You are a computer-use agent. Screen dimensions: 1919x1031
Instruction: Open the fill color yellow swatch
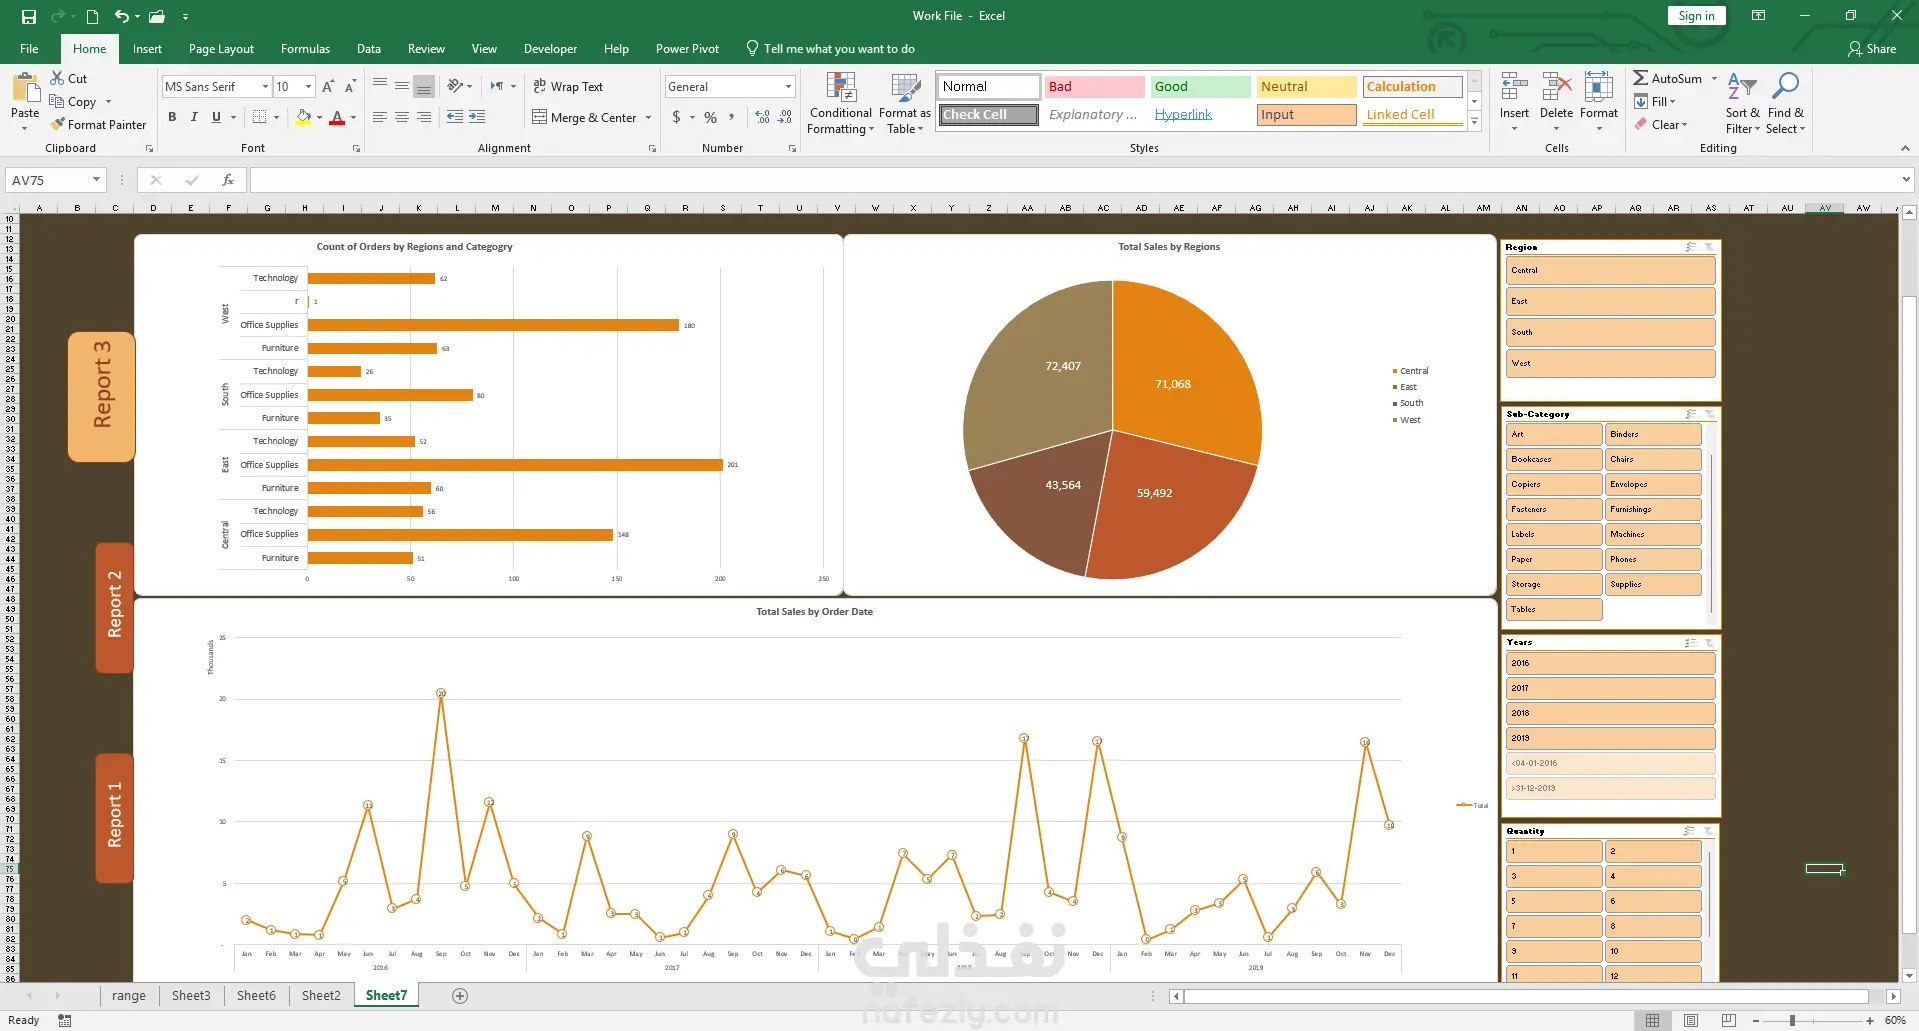click(x=304, y=117)
